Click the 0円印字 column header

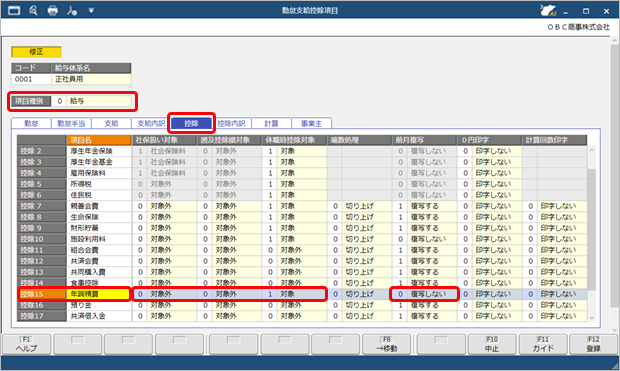click(x=490, y=140)
